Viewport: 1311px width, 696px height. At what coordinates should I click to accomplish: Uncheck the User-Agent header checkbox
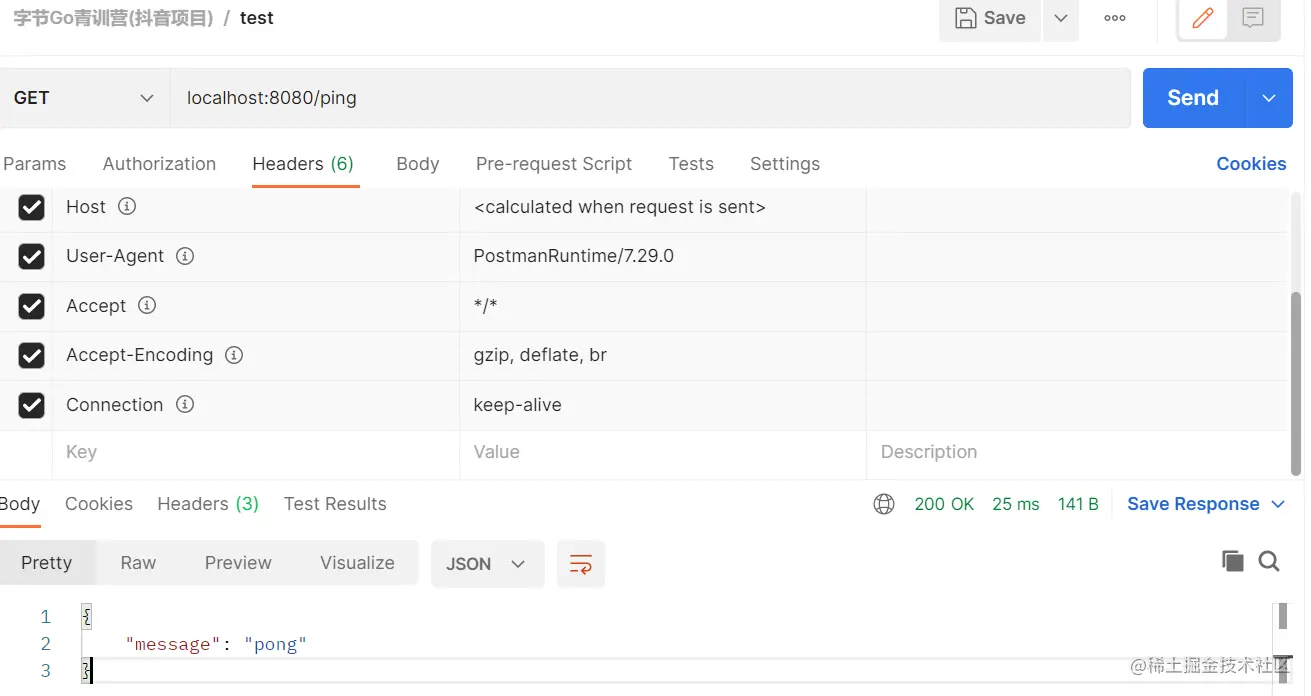click(32, 256)
